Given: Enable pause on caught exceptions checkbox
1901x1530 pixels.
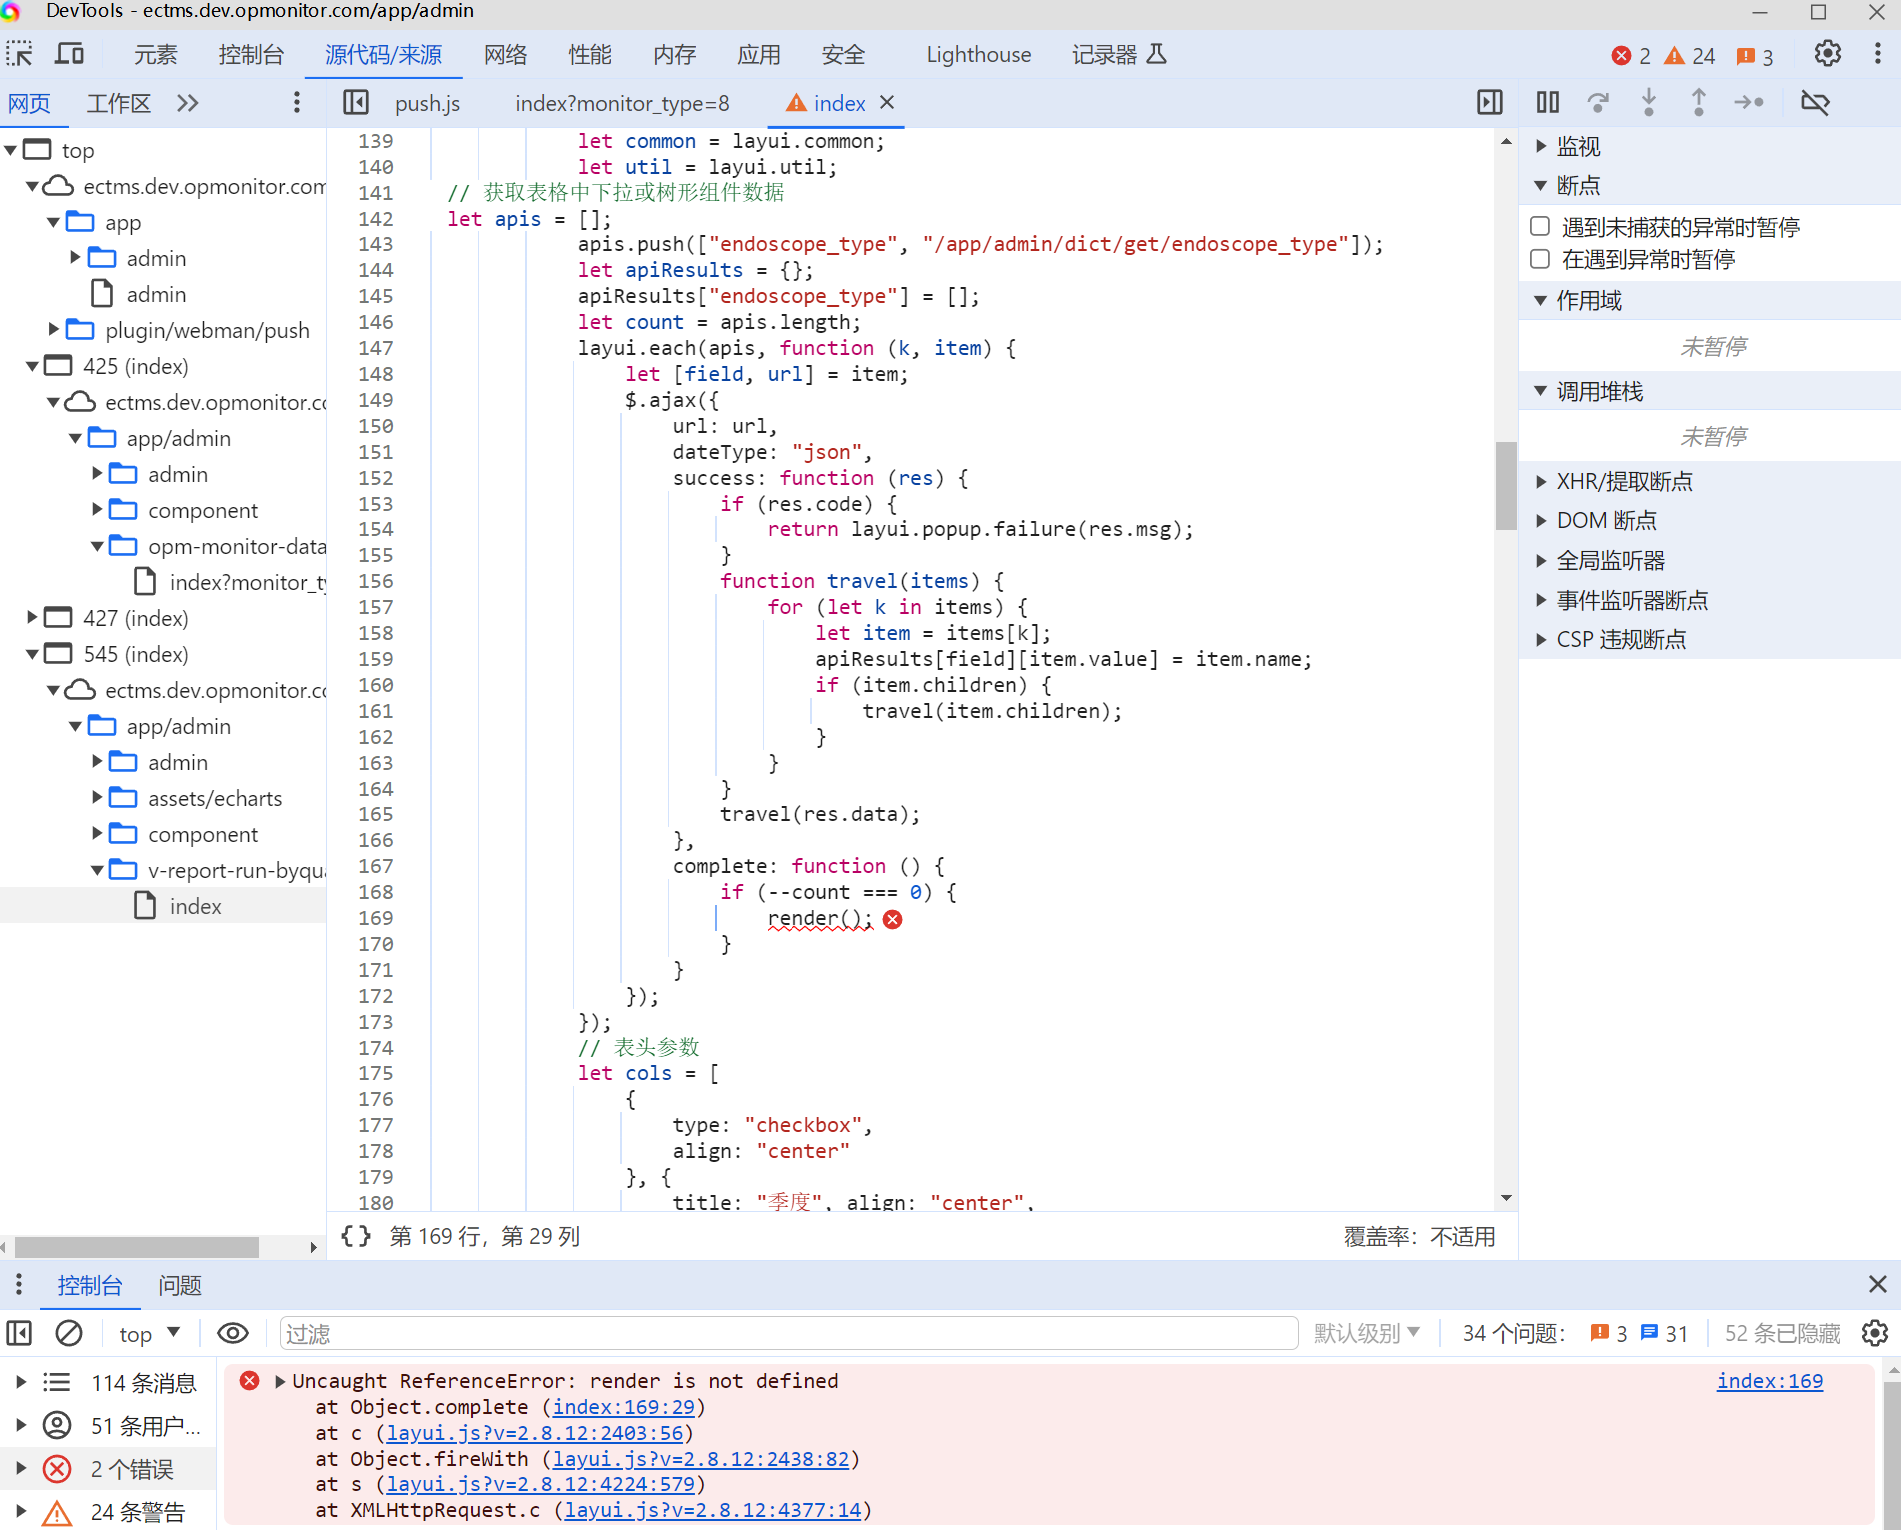Looking at the screenshot, I should coord(1540,259).
